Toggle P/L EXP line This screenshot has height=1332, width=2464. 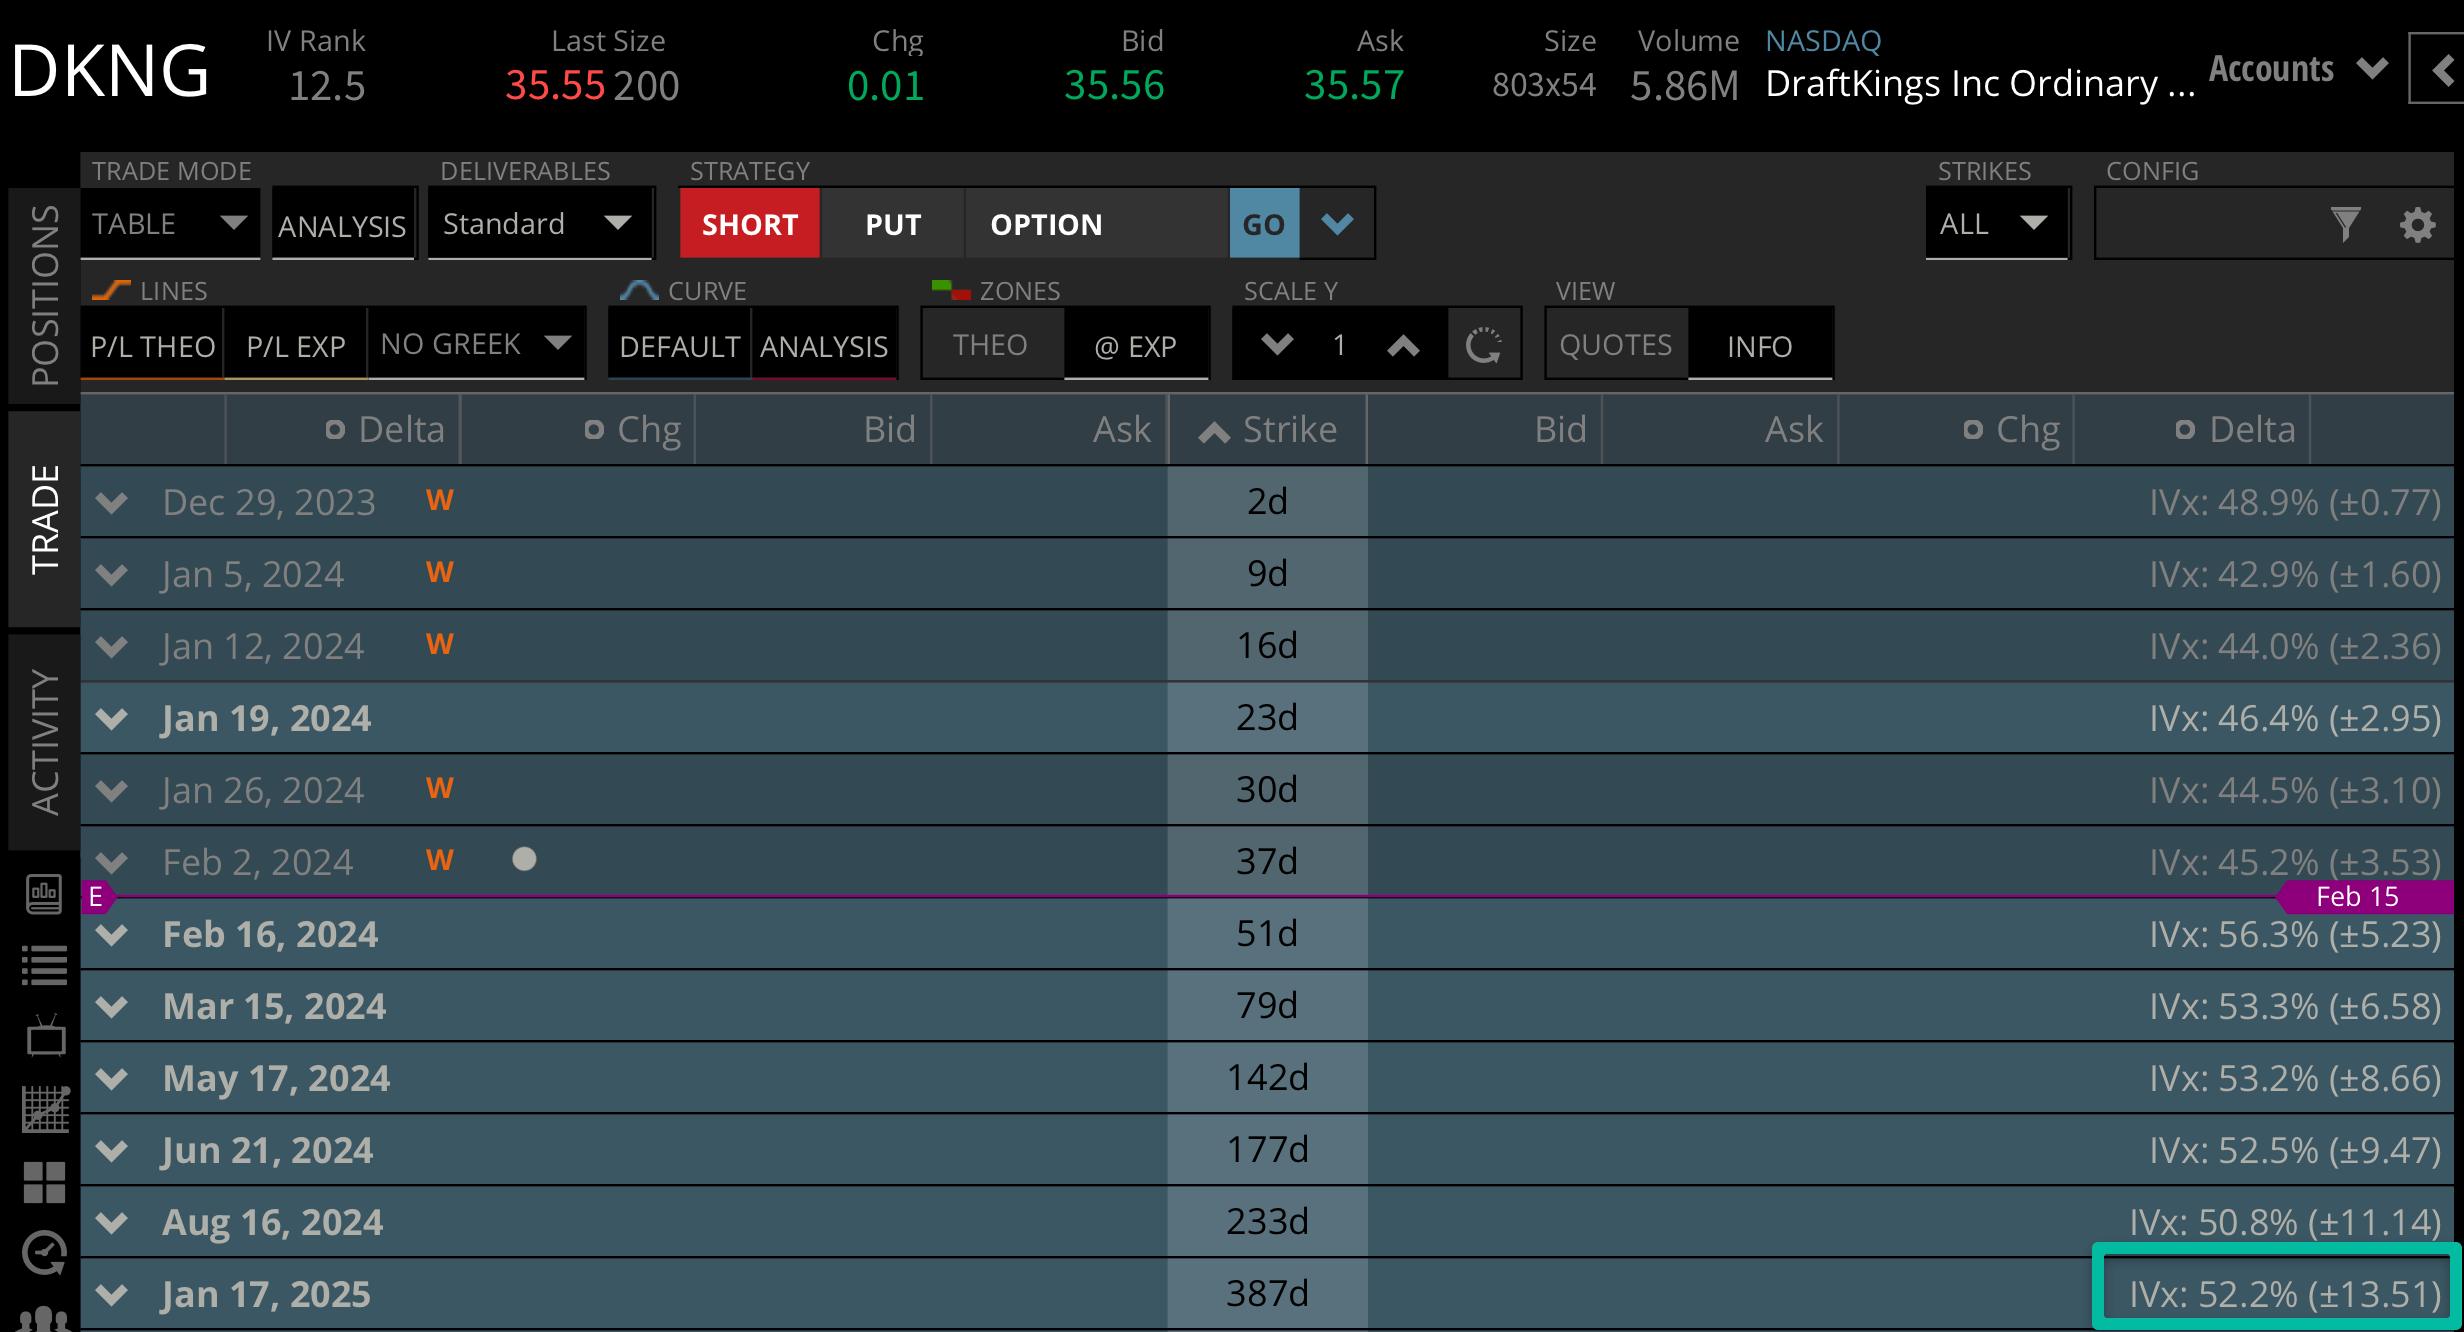(296, 346)
